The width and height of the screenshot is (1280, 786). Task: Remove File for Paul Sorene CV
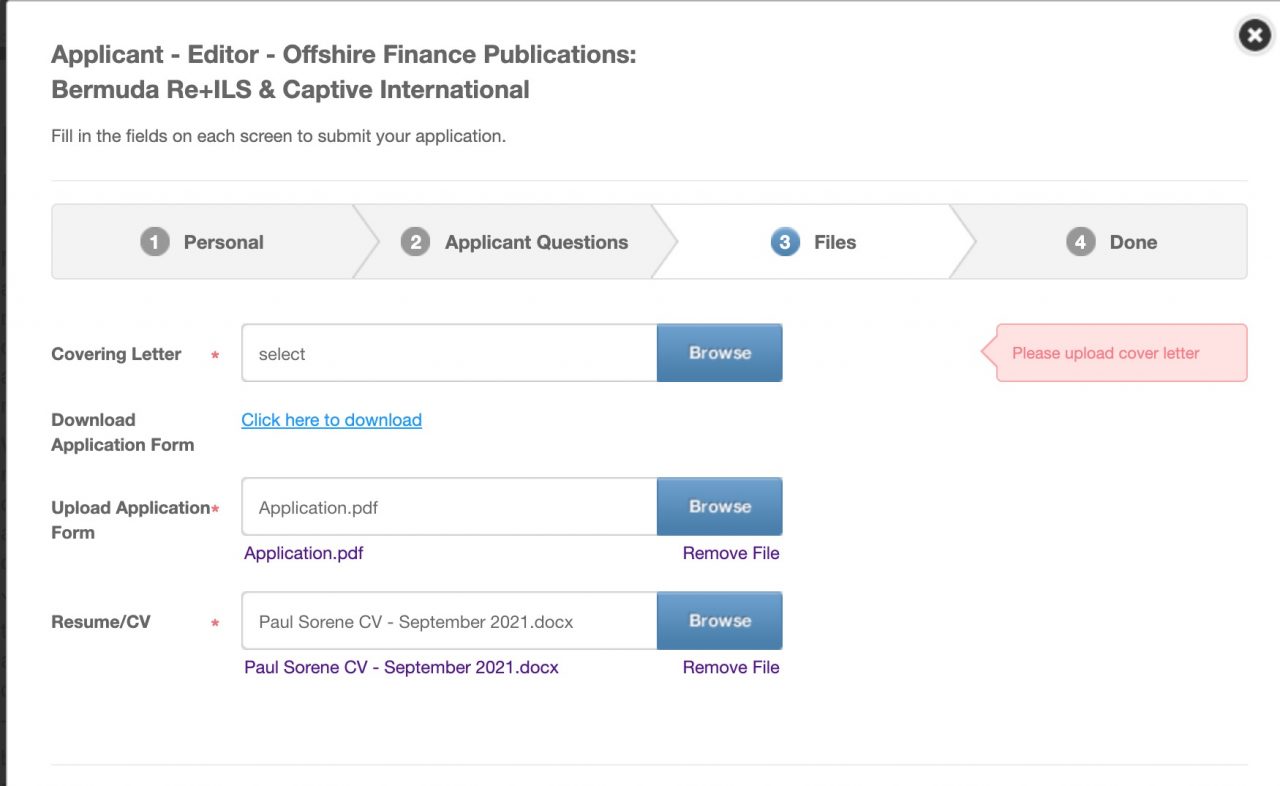point(731,667)
